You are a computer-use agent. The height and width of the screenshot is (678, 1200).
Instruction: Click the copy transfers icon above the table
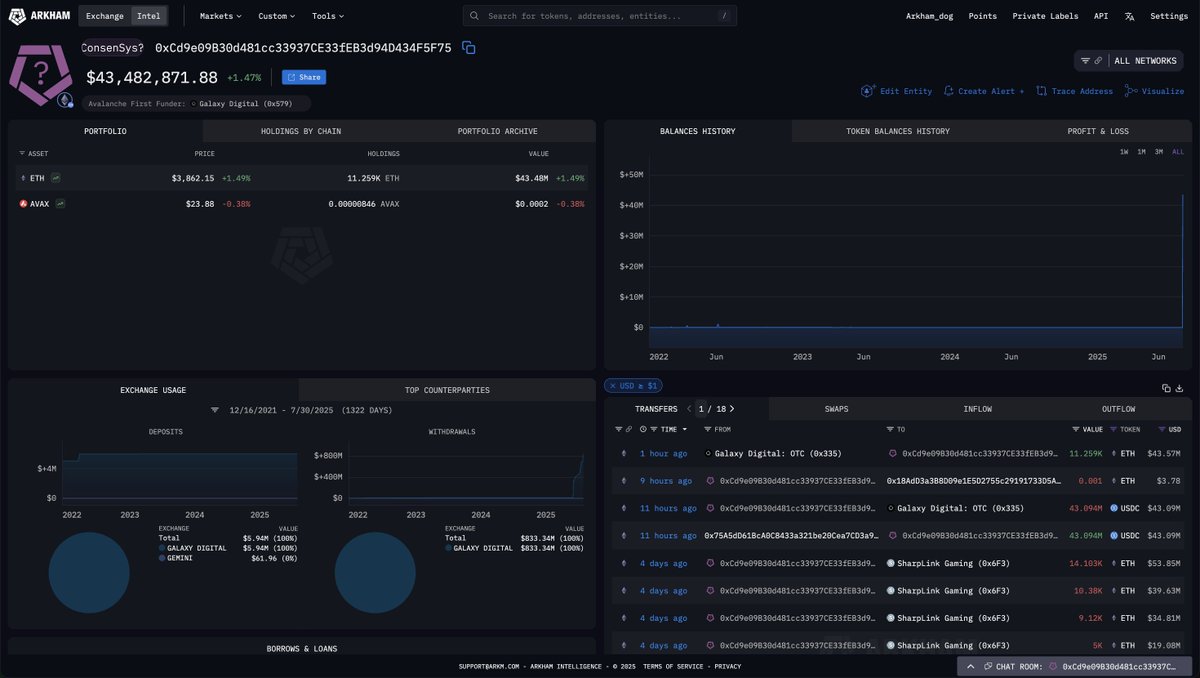pos(1166,388)
